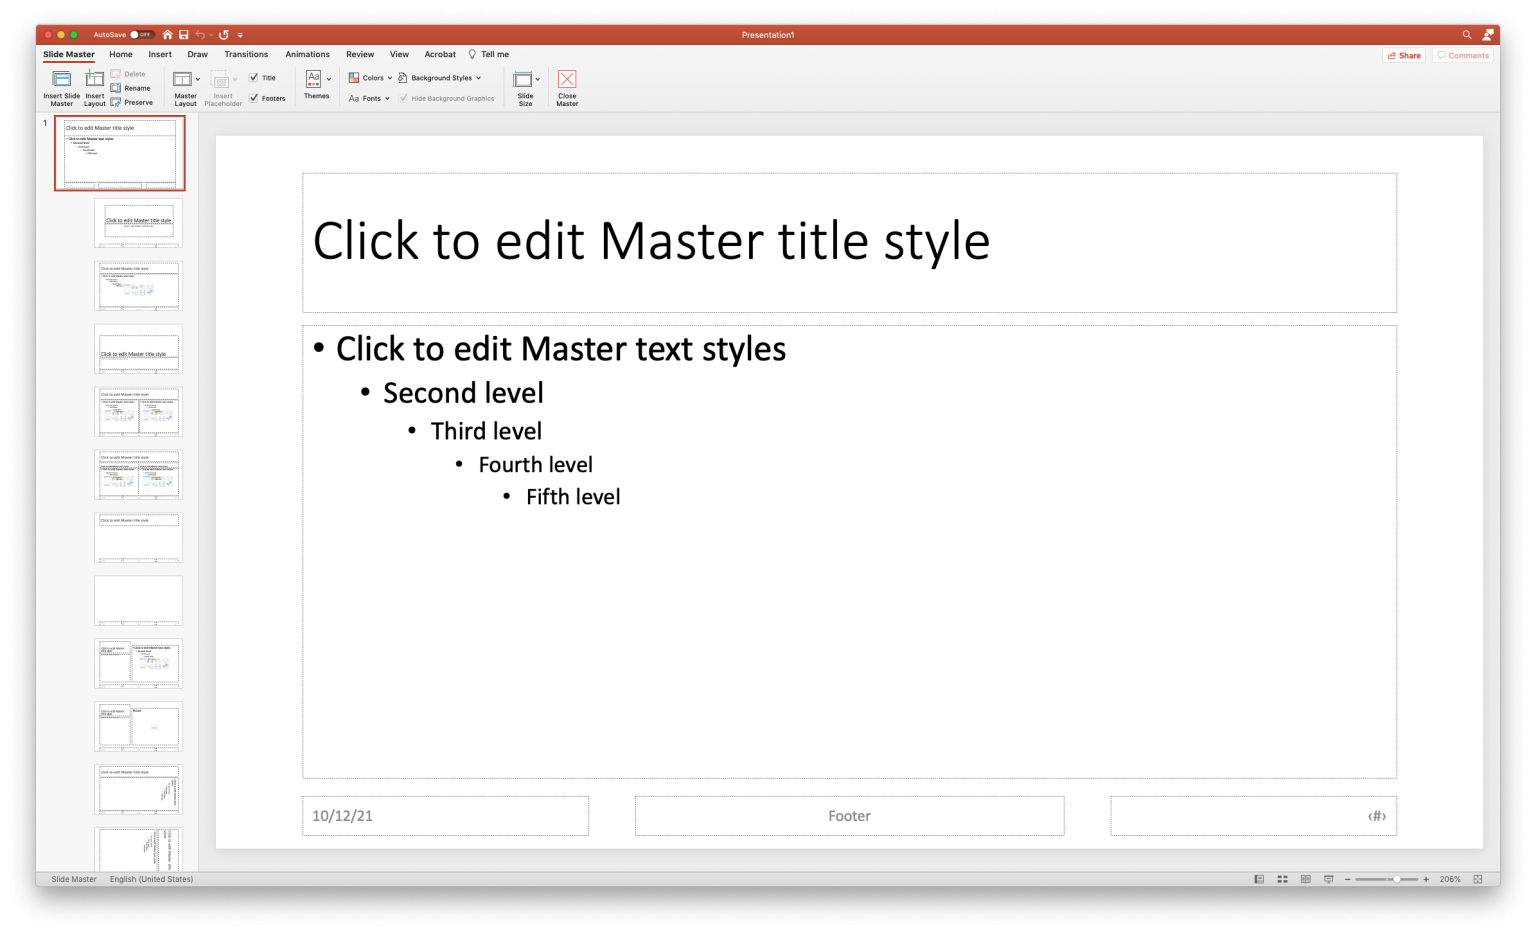Switch to Reading view icon

[x=1305, y=879]
